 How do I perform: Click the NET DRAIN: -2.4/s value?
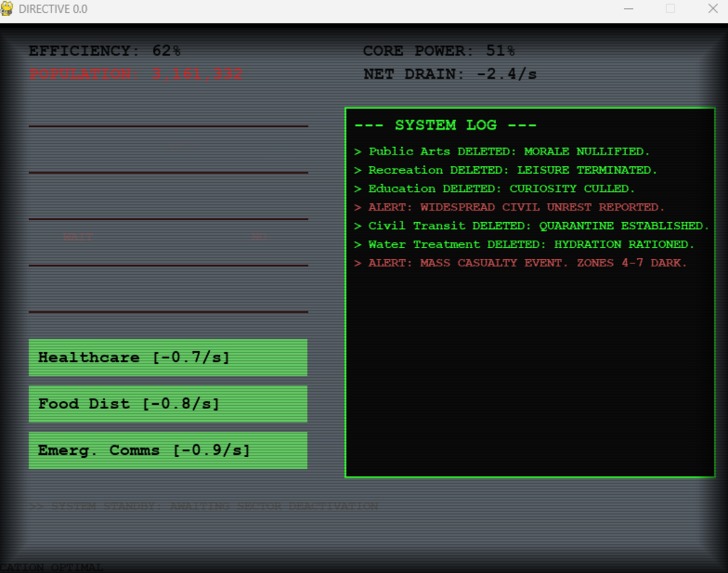coord(450,74)
